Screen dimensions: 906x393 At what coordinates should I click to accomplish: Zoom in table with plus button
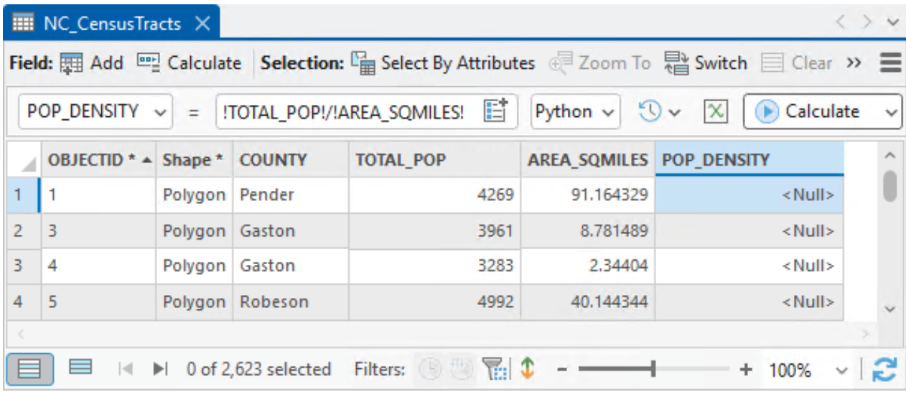click(x=746, y=369)
